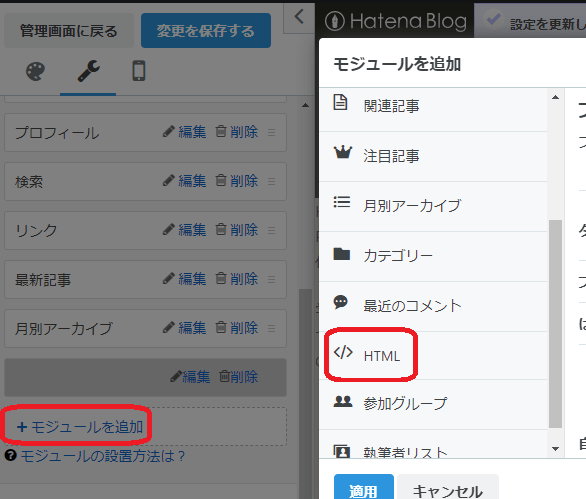Click the 月別アーカイブ module reorder handle
Screen dimensions: 586x499
(x=272, y=329)
